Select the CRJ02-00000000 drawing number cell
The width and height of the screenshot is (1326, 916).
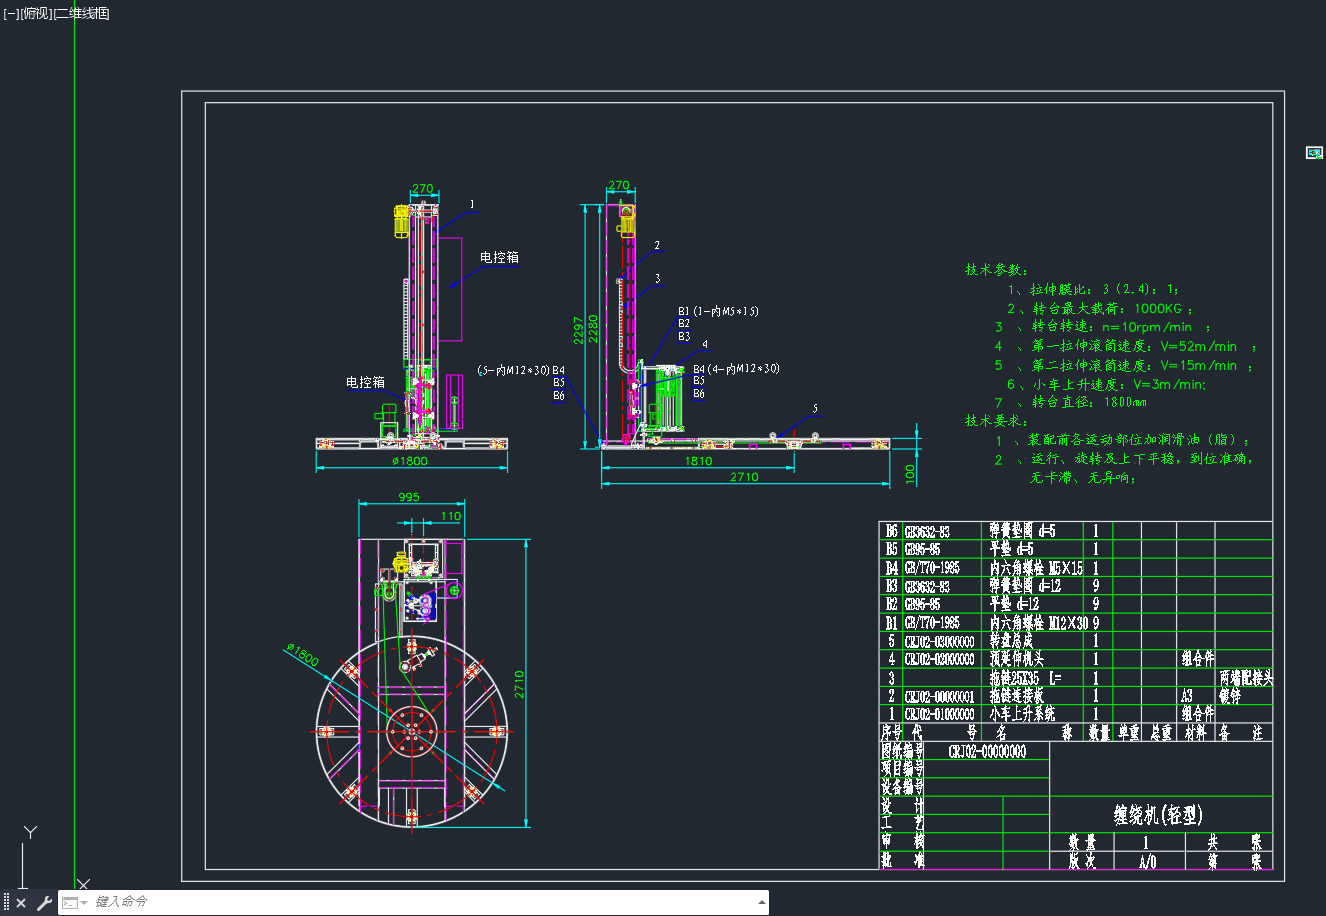tap(988, 752)
